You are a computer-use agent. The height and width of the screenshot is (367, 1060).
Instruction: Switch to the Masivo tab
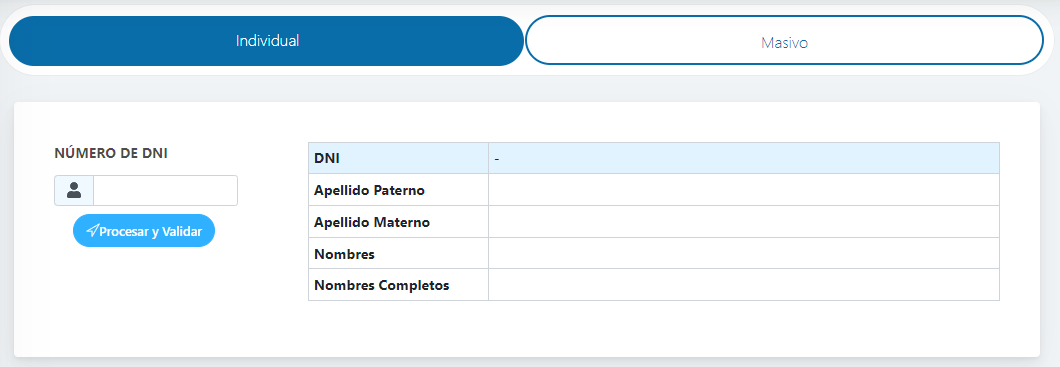(784, 41)
